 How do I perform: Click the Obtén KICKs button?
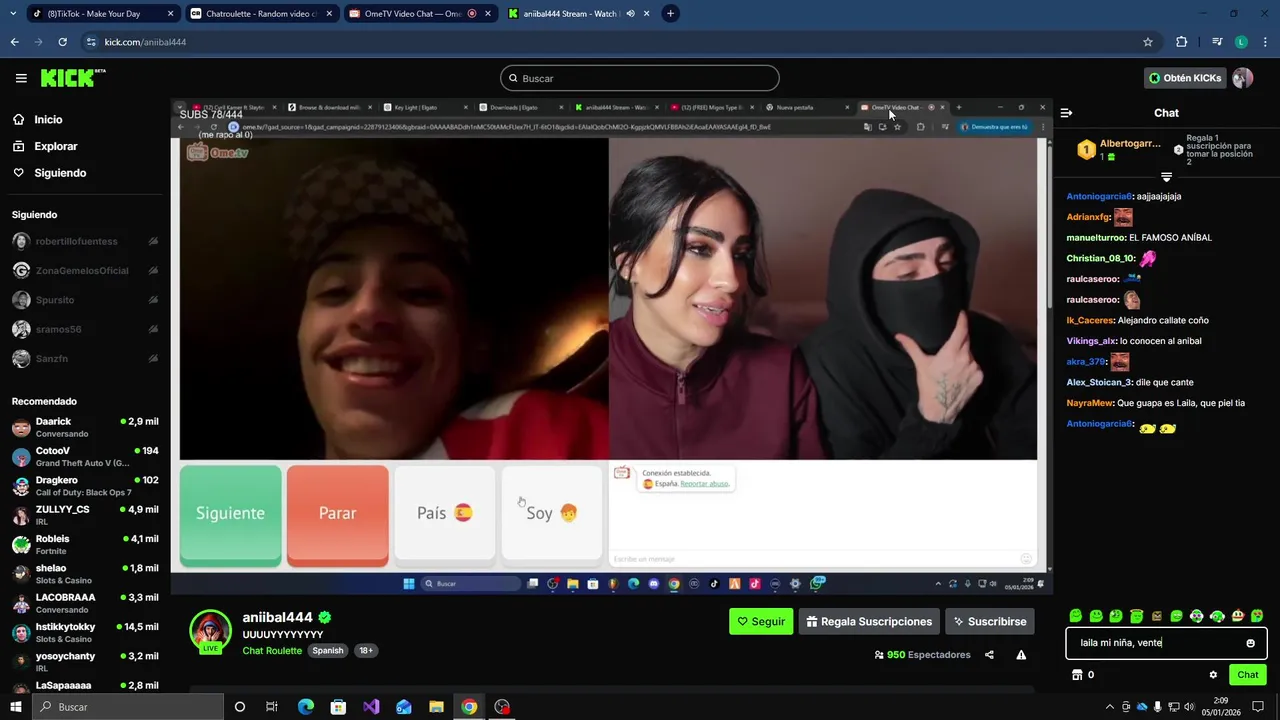pos(1184,78)
